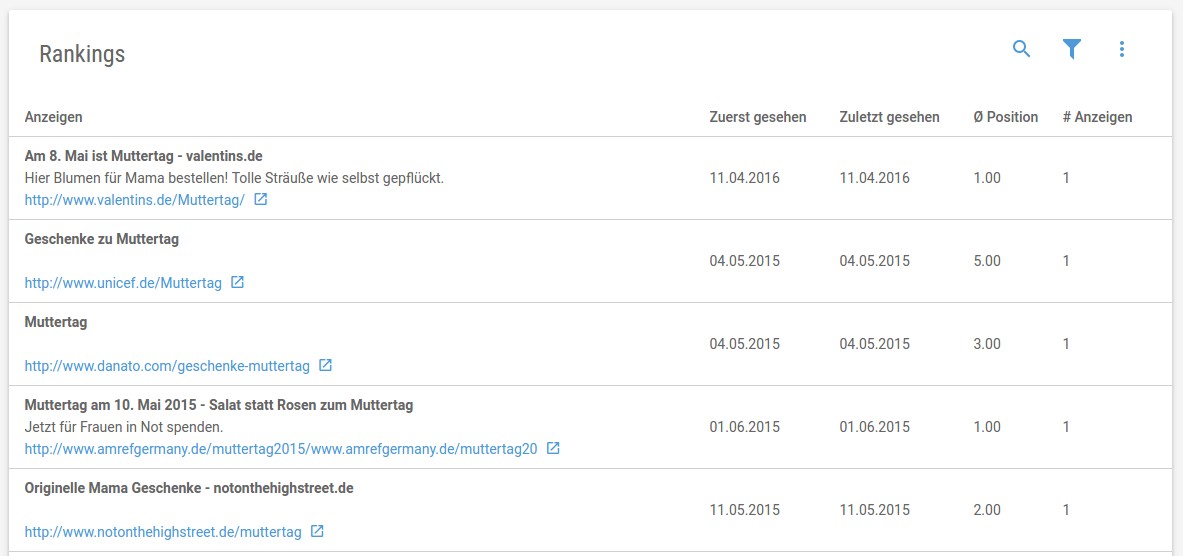This screenshot has width=1183, height=556.
Task: Sort by the Zuerst gesehen column header
Action: 757,117
